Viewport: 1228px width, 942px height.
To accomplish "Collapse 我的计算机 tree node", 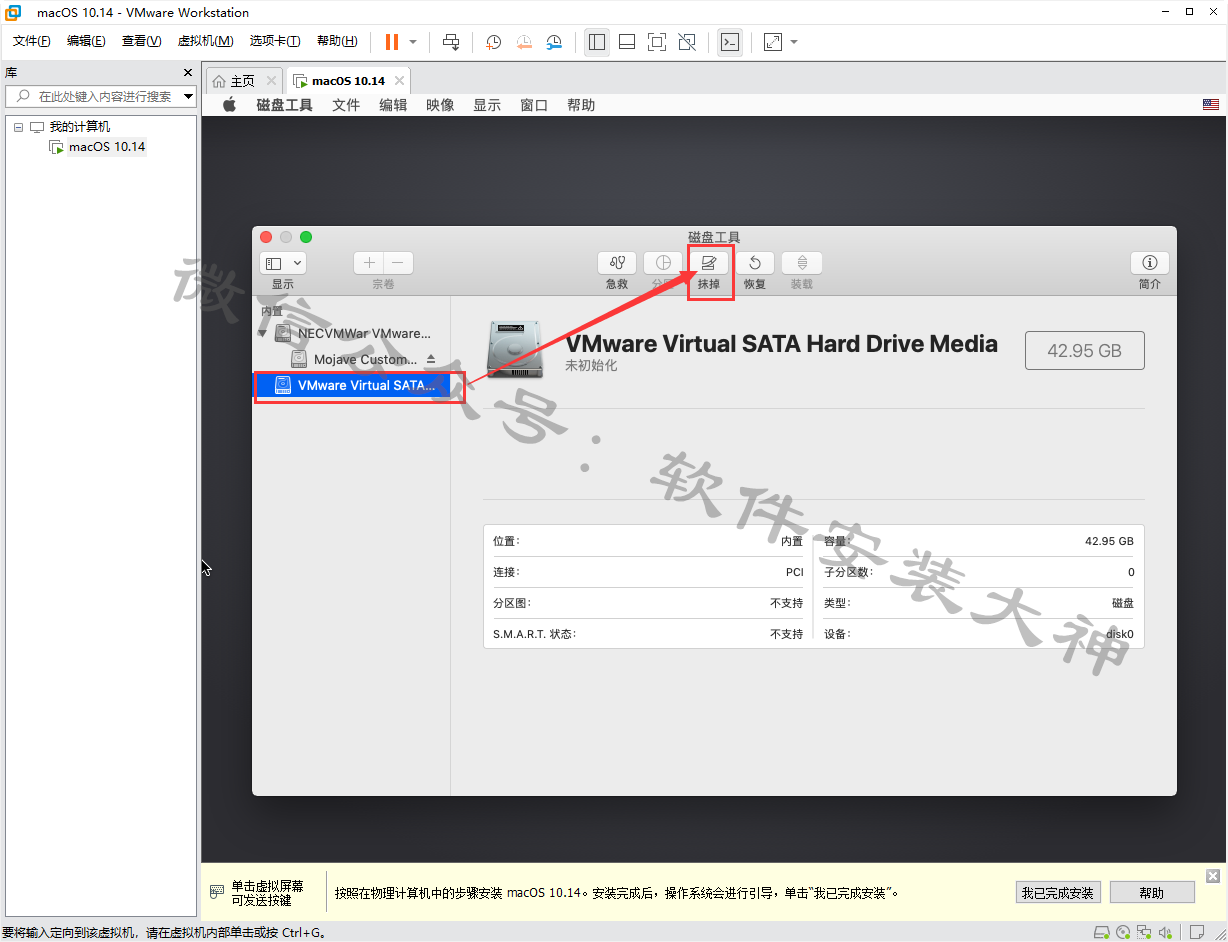I will coord(18,127).
